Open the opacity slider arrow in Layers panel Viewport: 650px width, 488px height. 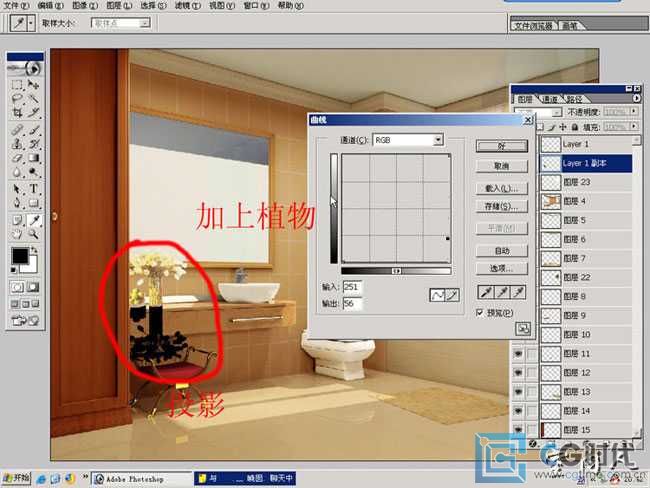[634, 112]
